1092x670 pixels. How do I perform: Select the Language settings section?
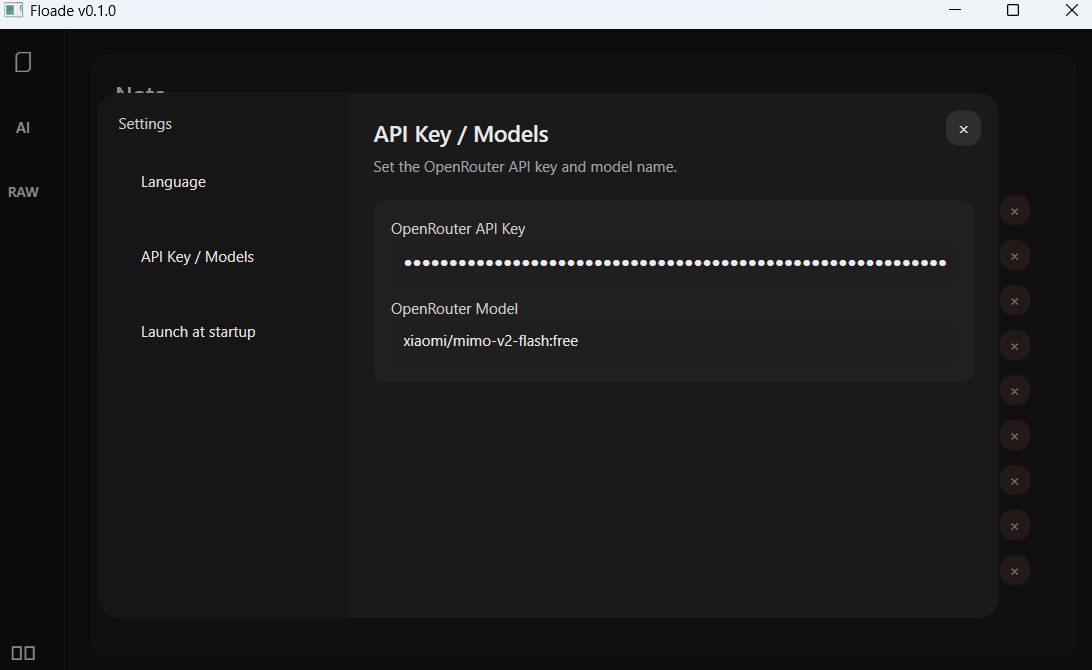coord(172,181)
